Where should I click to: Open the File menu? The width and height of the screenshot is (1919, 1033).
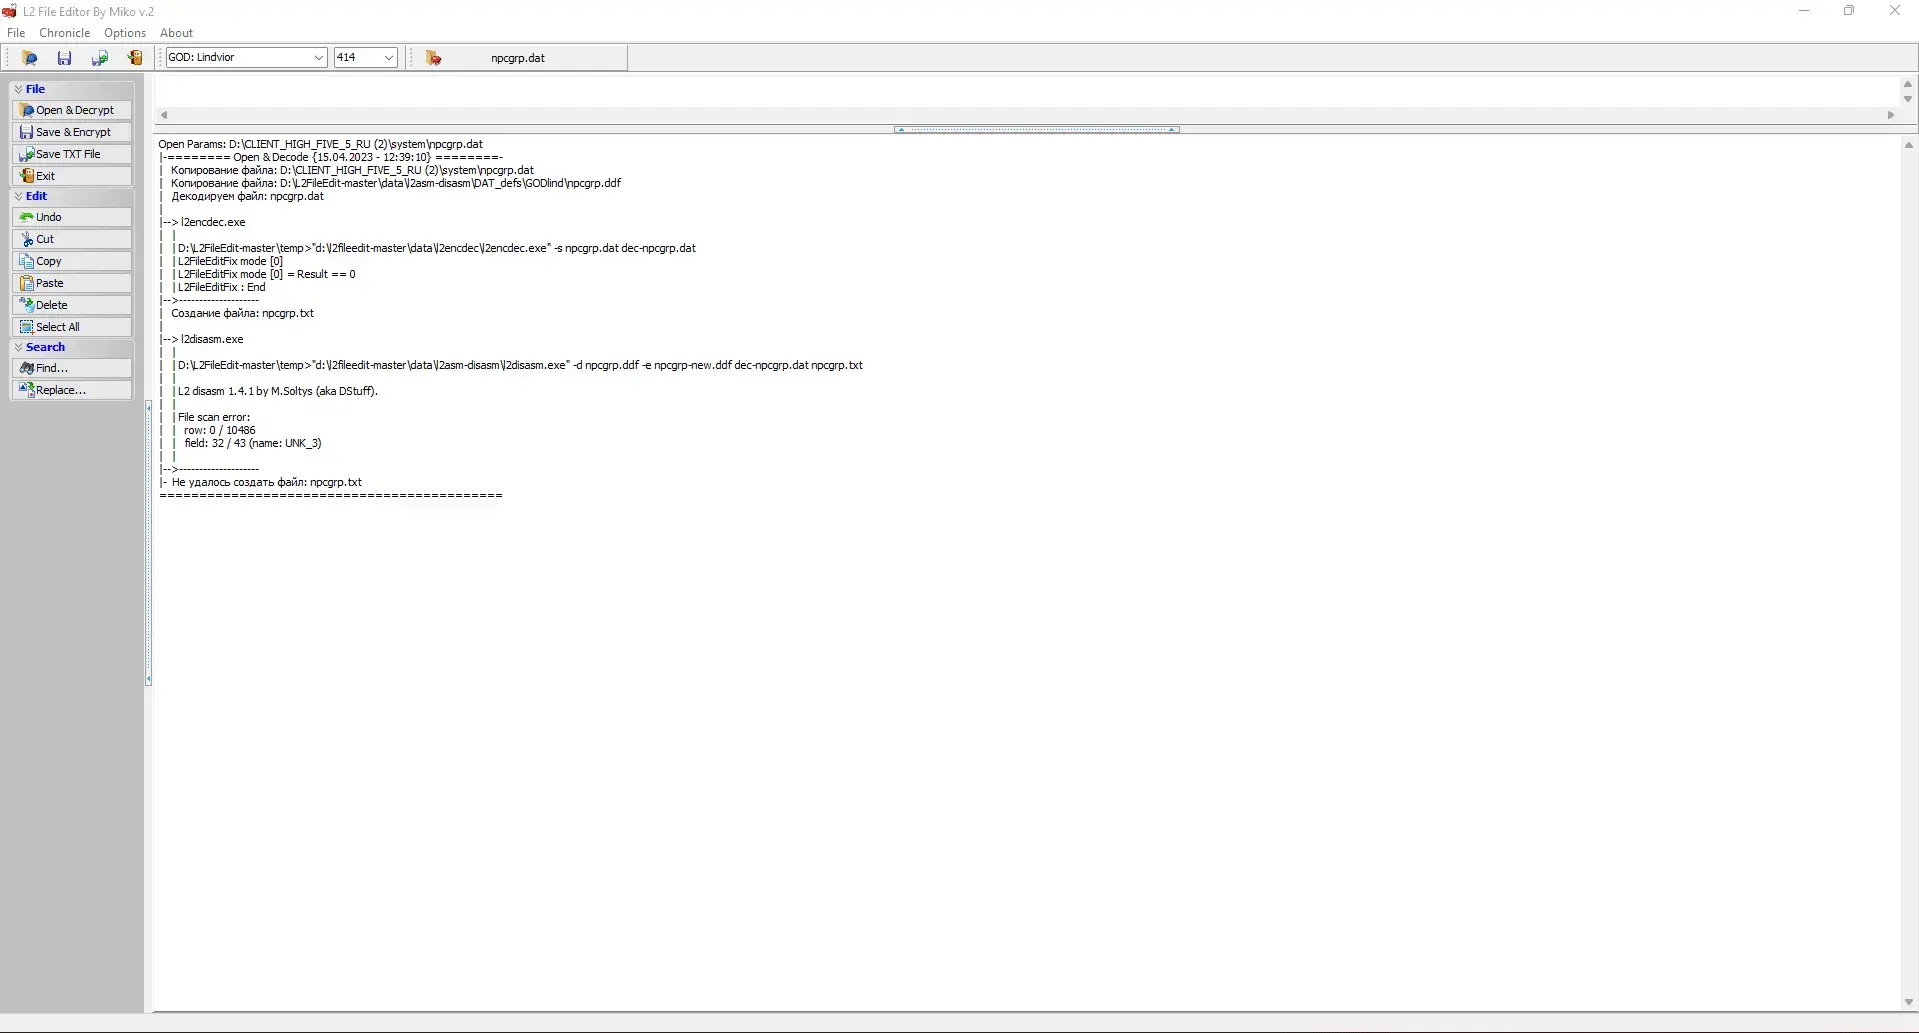(x=16, y=33)
